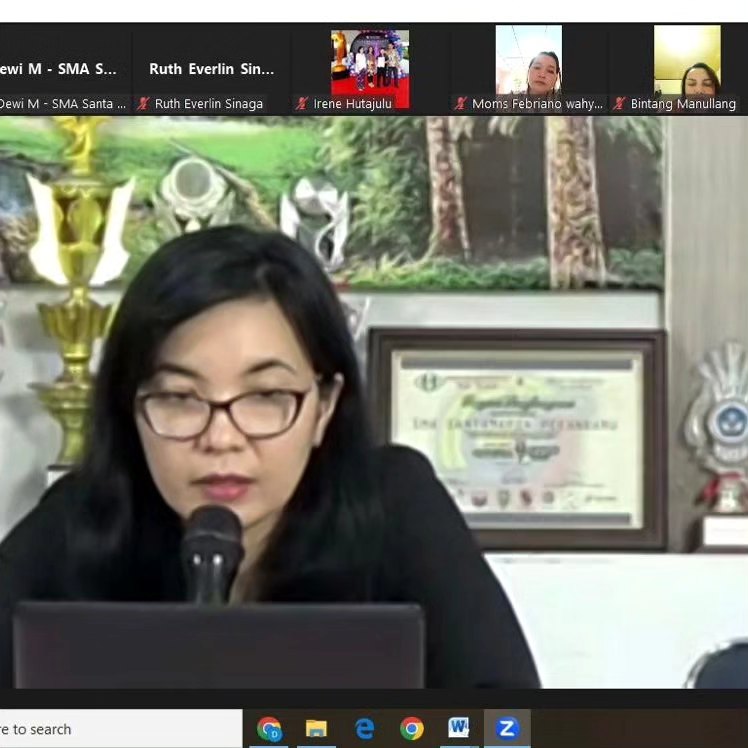Click the Irene Hutajulu name label
Screen dimensions: 748x748
click(x=353, y=104)
